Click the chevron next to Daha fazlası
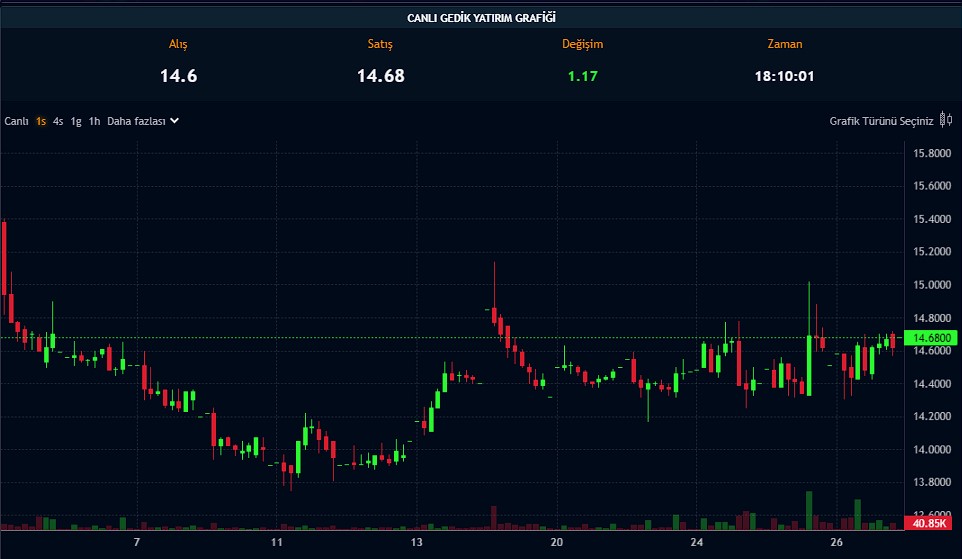The image size is (962, 559). coord(174,121)
